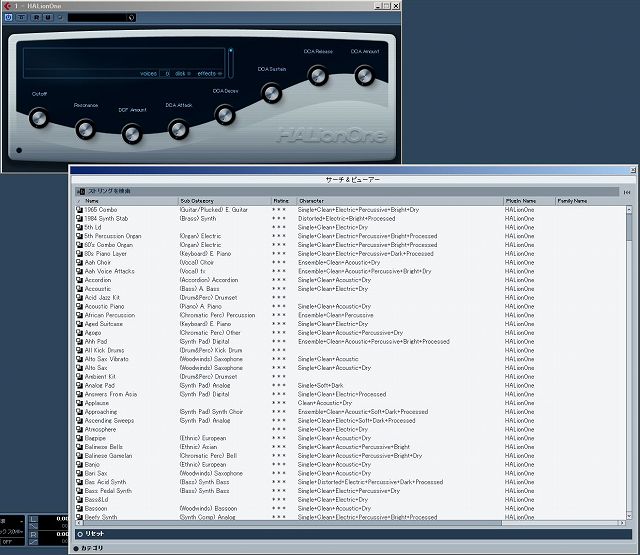
Task: Select the Answers From Asia preset name
Action: tap(111, 394)
